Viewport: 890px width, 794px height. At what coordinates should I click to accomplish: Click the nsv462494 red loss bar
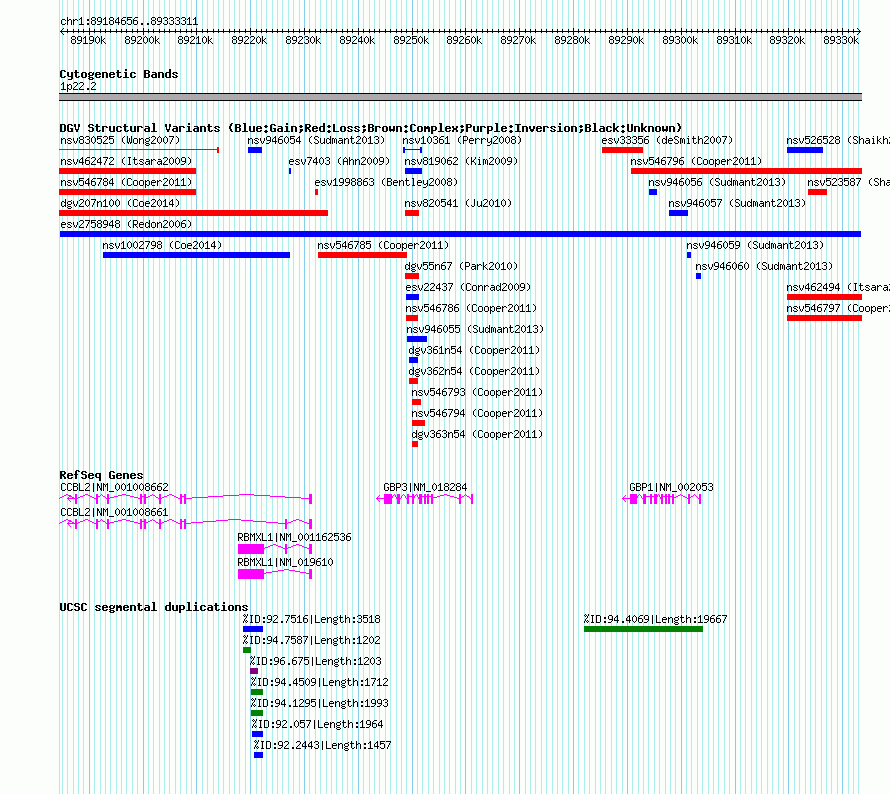(x=824, y=297)
